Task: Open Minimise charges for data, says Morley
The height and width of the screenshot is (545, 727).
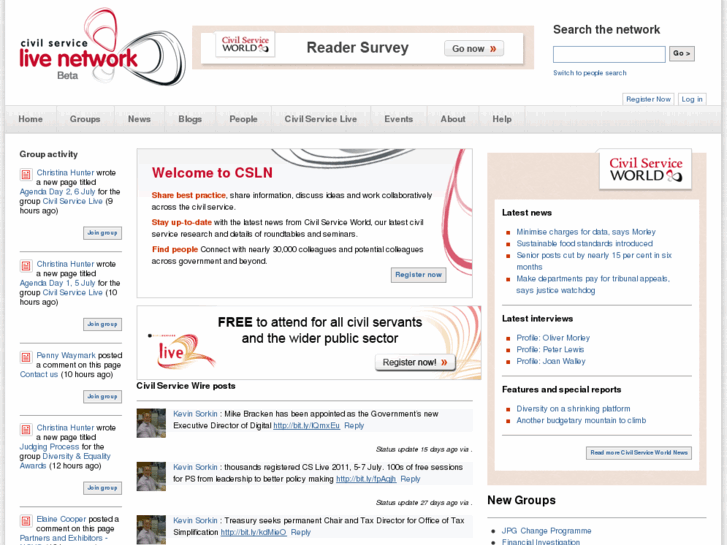Action: coord(586,232)
